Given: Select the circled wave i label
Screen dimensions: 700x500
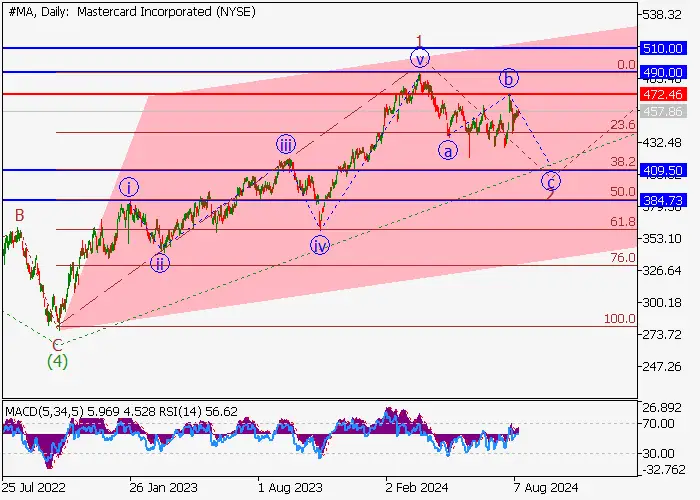Looking at the screenshot, I should [129, 188].
